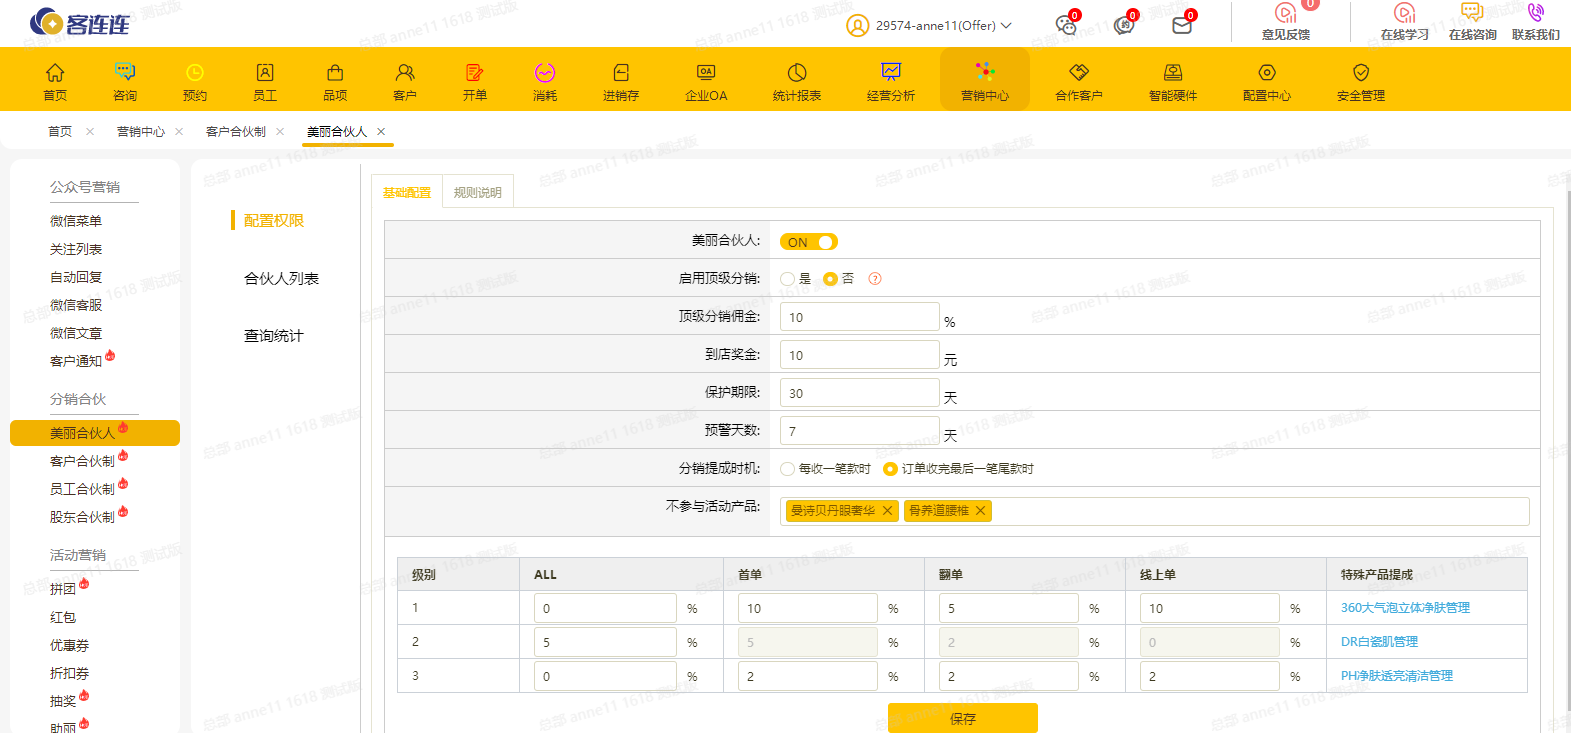This screenshot has height=733, width=1571.
Task: Click the 保存 save button
Action: pos(962,718)
